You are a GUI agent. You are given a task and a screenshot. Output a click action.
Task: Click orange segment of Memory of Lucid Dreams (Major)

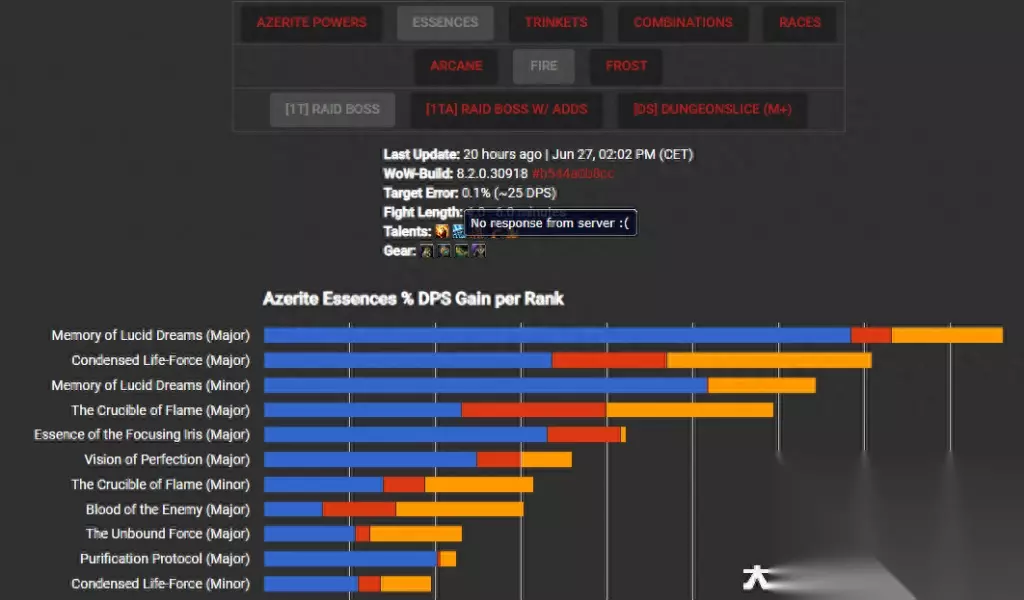947,335
